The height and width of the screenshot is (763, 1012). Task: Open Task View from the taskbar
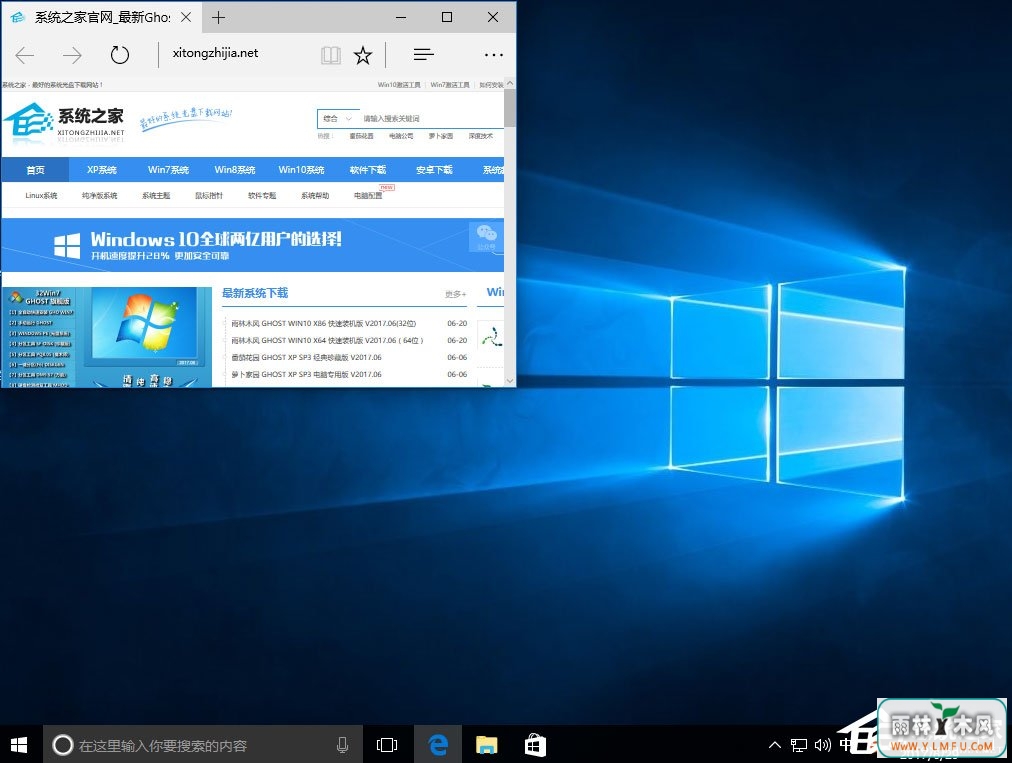pyautogui.click(x=387, y=745)
